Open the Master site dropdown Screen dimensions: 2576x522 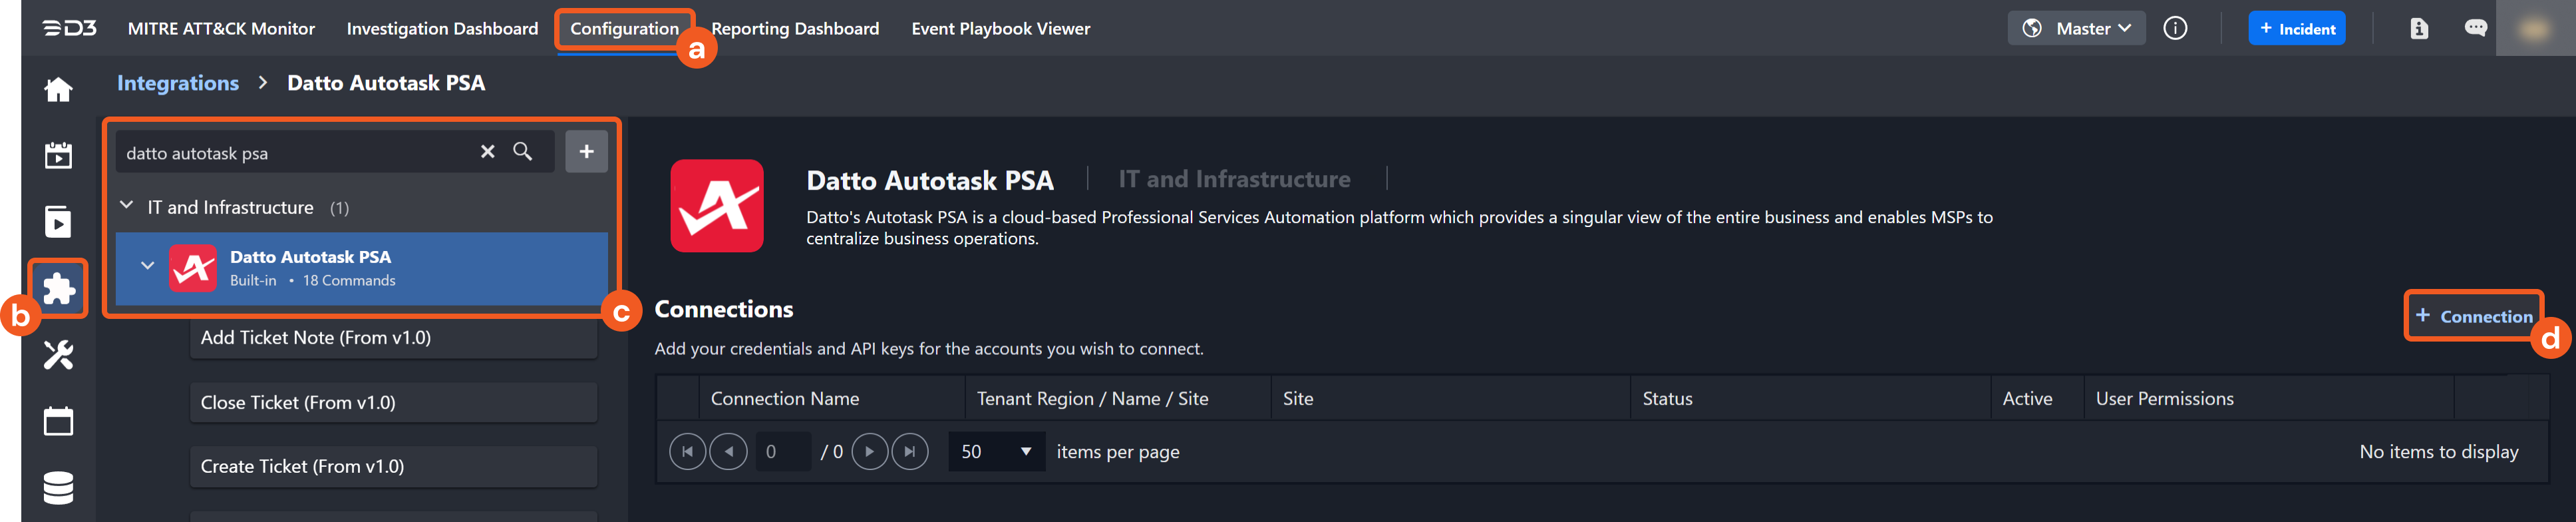click(2076, 29)
